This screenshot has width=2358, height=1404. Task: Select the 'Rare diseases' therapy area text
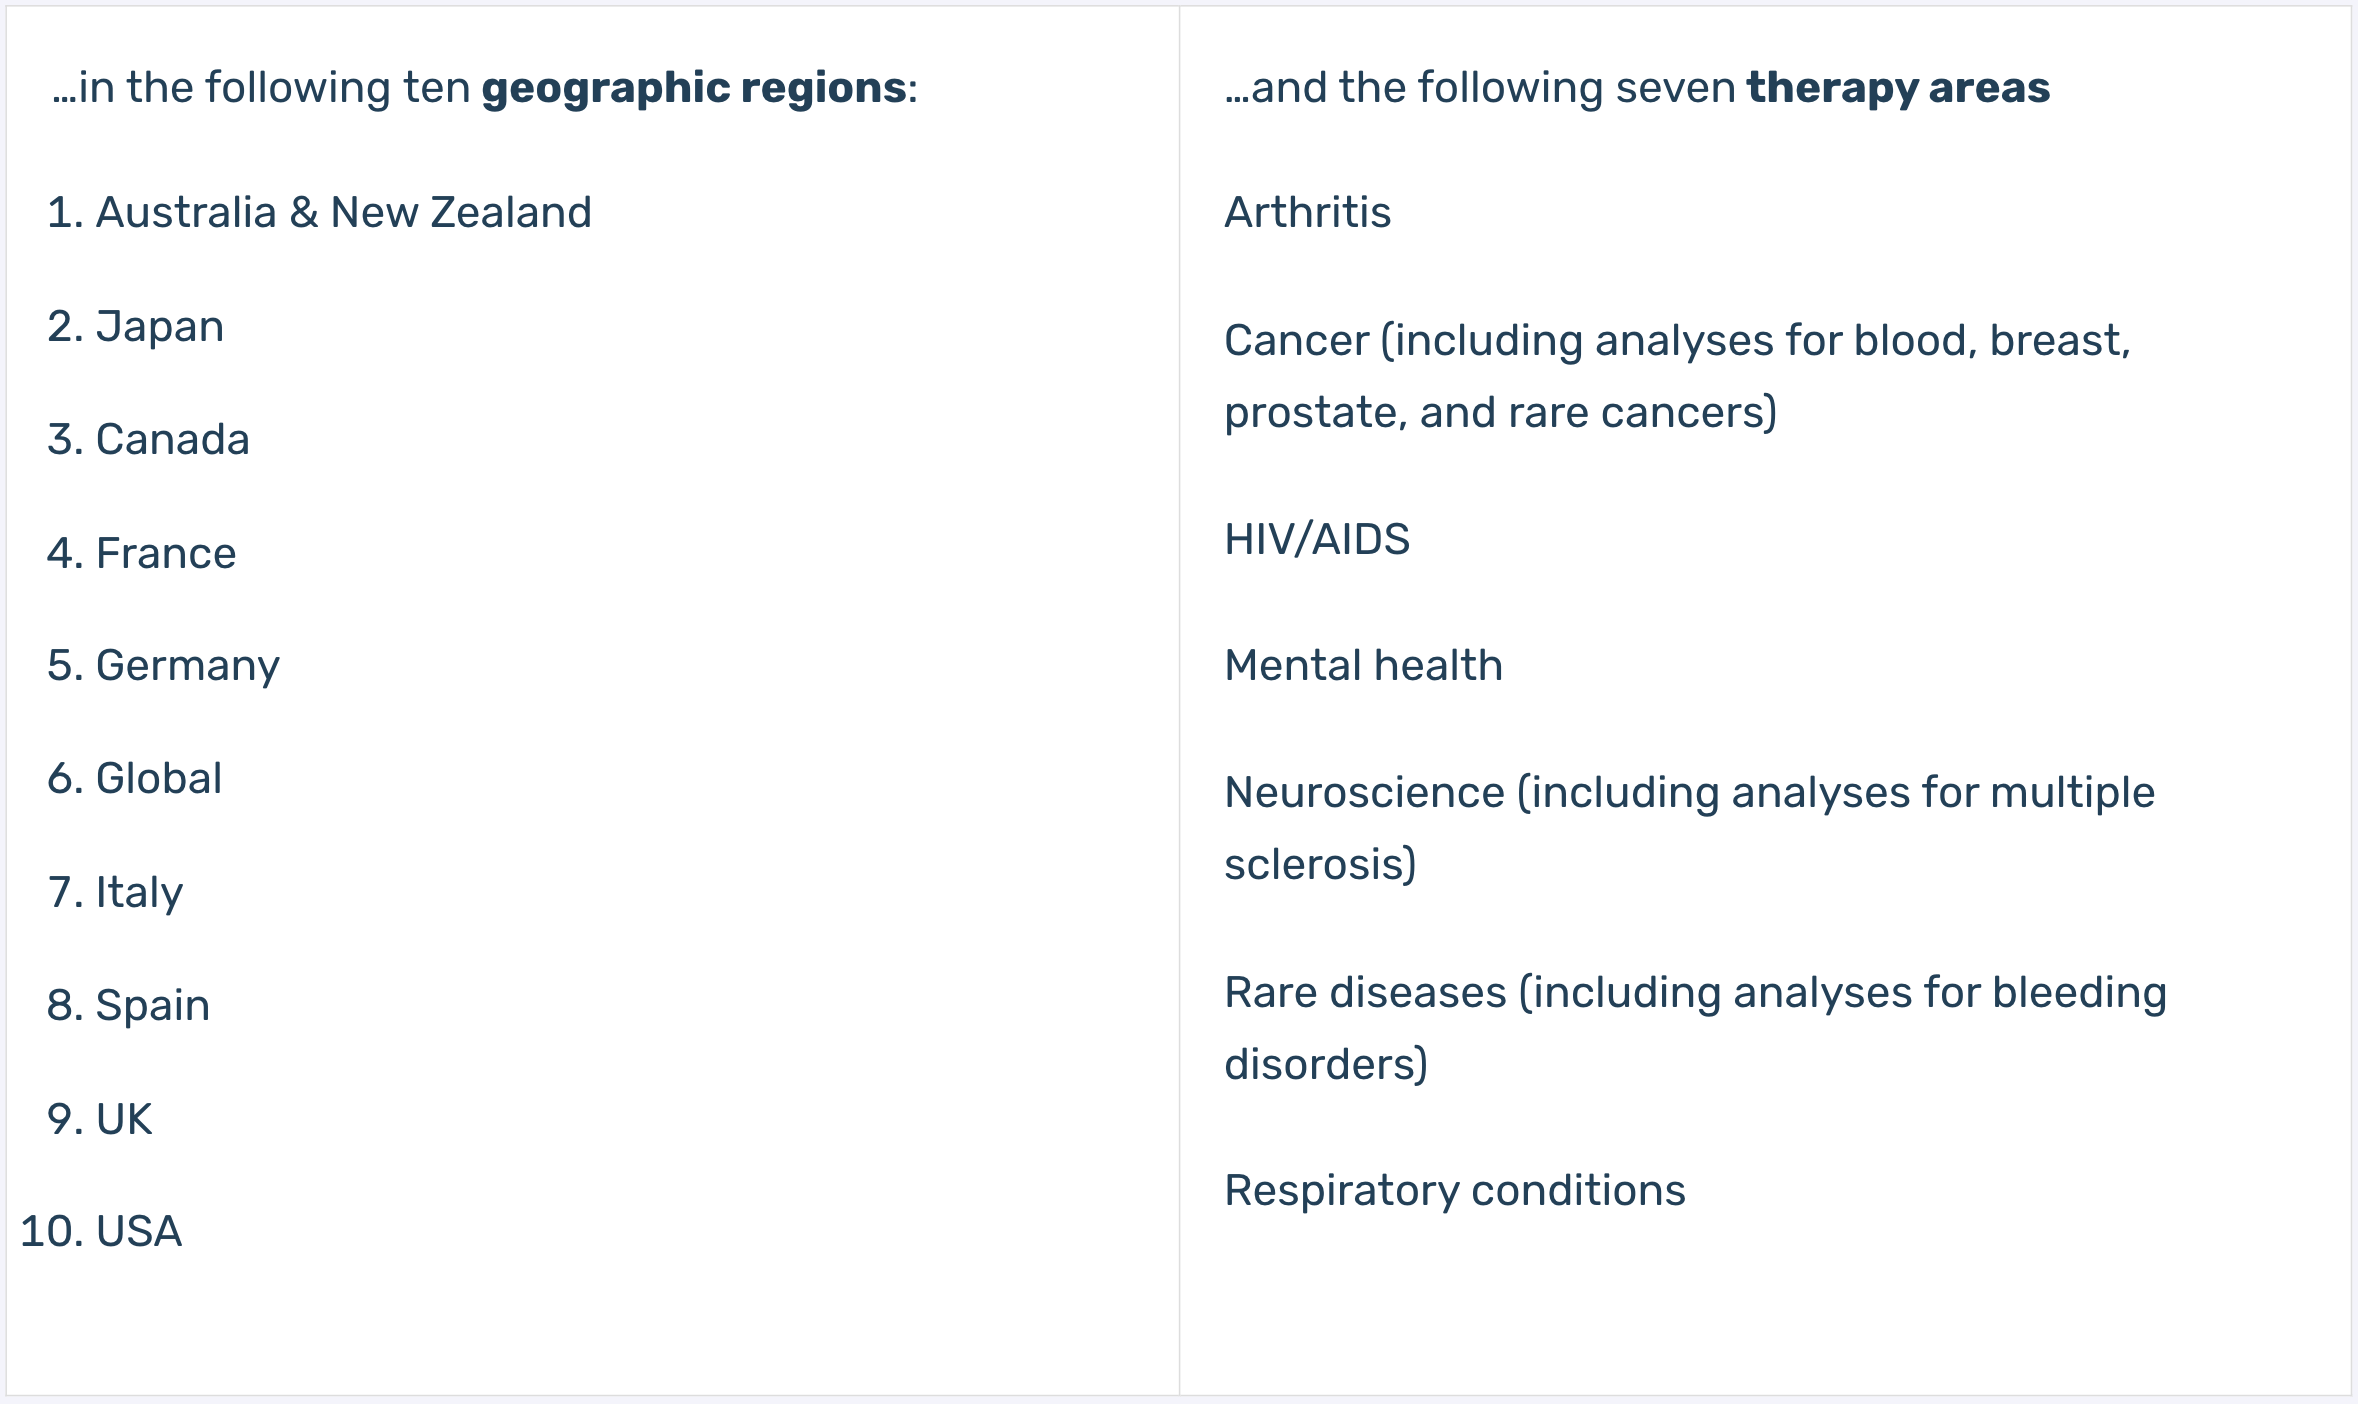point(1366,992)
